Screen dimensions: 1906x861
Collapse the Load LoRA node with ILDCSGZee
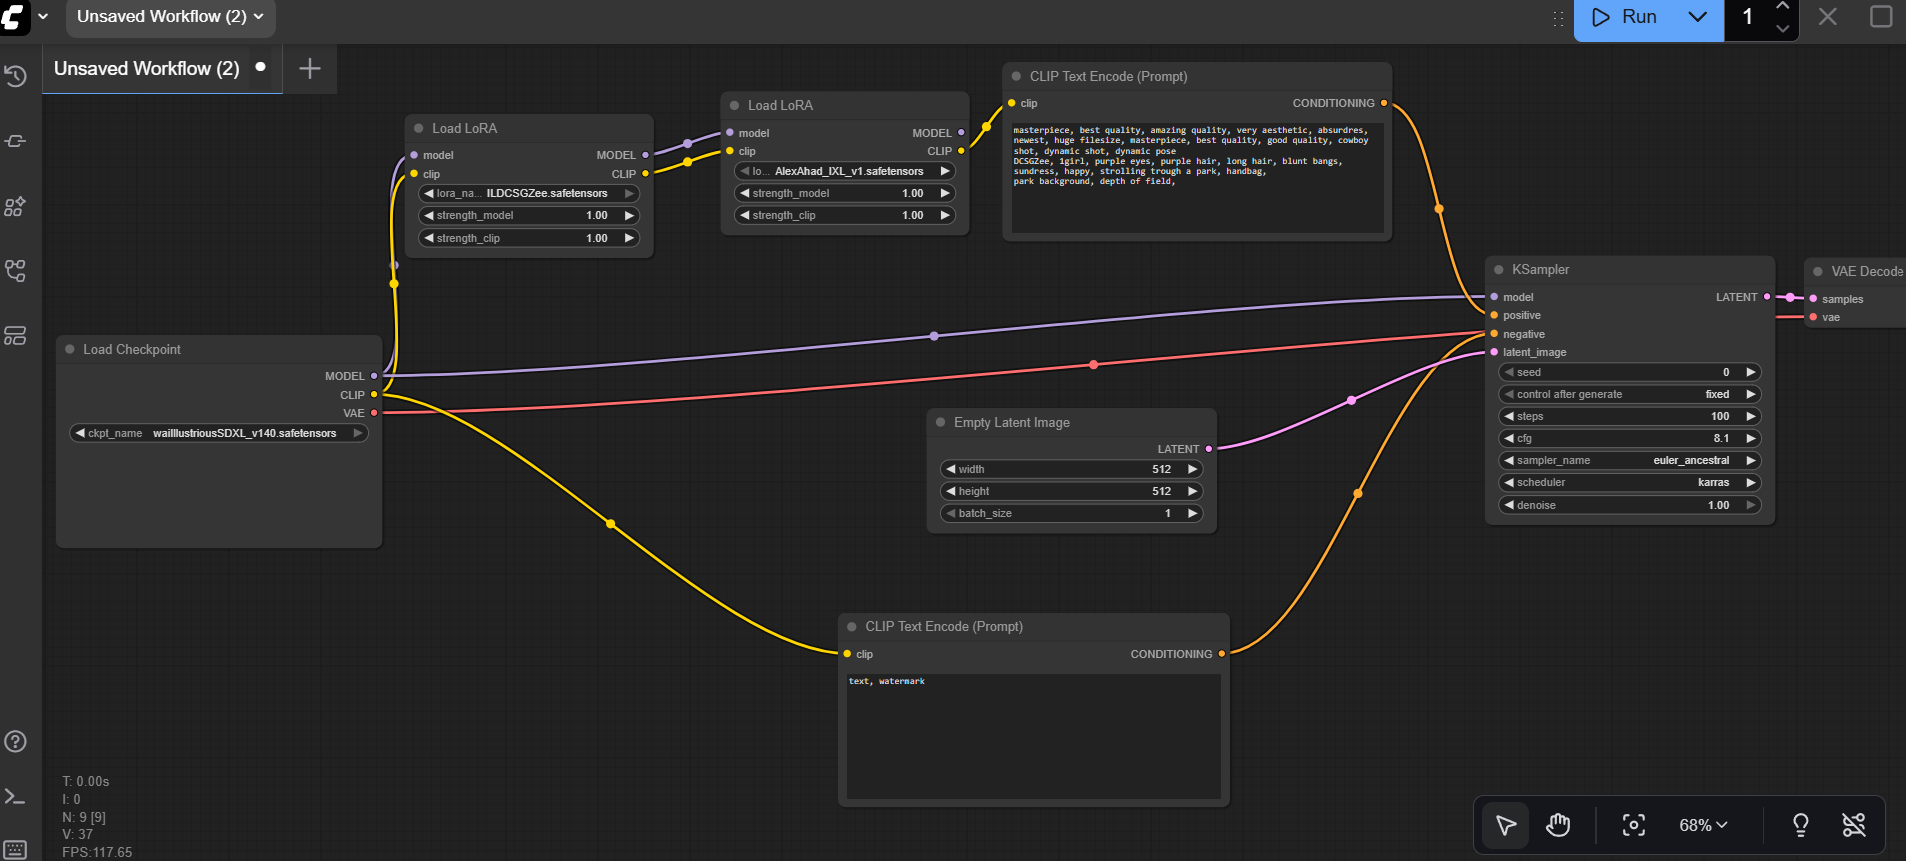(419, 128)
